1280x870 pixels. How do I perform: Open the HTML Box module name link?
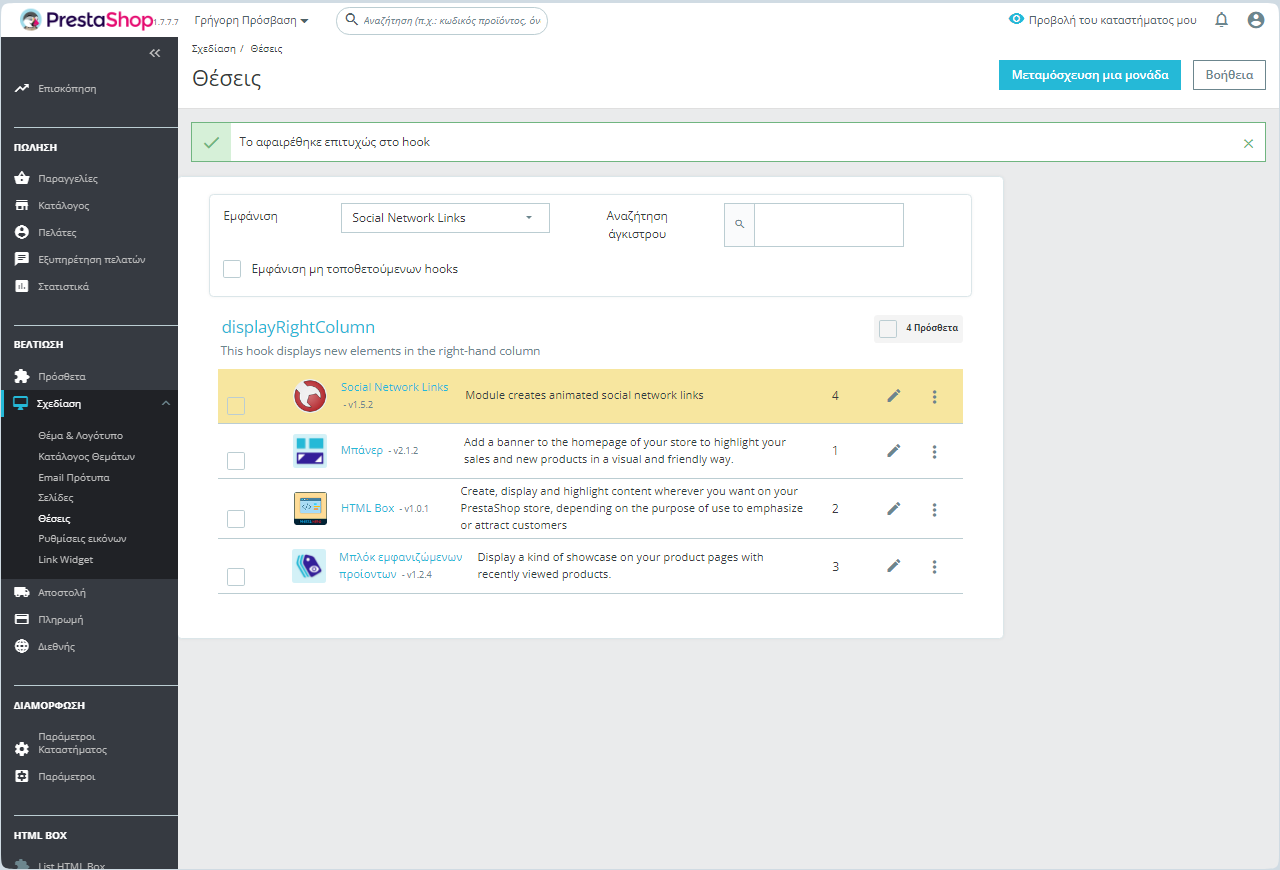368,508
